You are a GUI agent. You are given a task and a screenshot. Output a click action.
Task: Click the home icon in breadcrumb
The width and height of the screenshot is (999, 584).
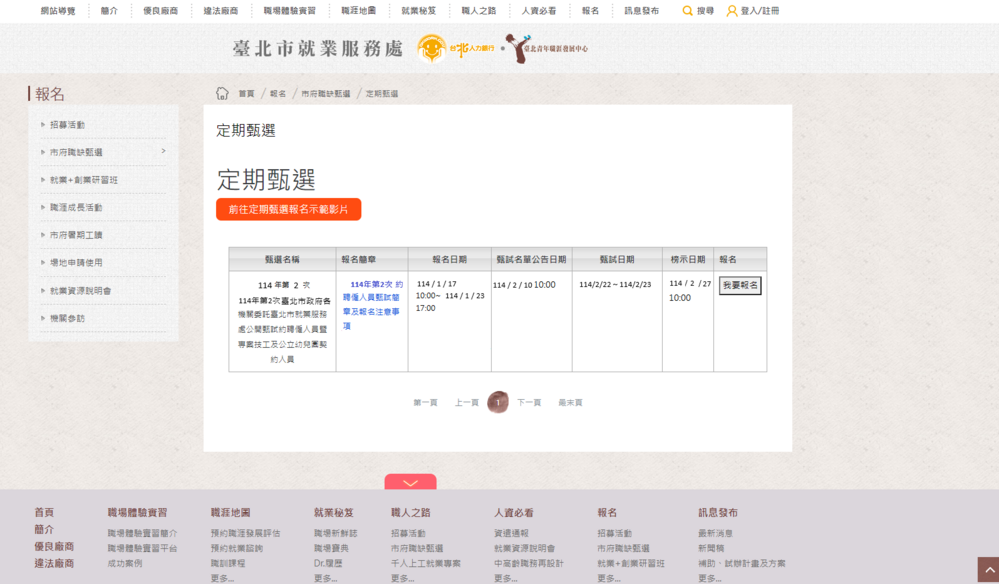pyautogui.click(x=222, y=93)
